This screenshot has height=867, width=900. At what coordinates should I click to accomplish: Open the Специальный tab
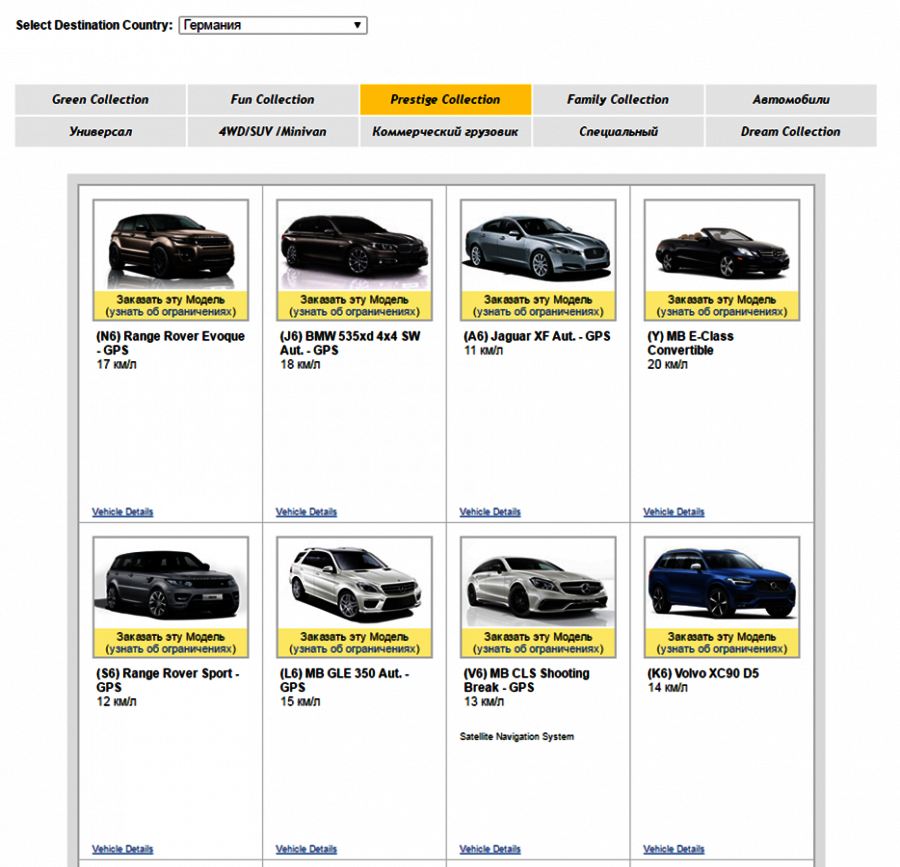[x=618, y=132]
